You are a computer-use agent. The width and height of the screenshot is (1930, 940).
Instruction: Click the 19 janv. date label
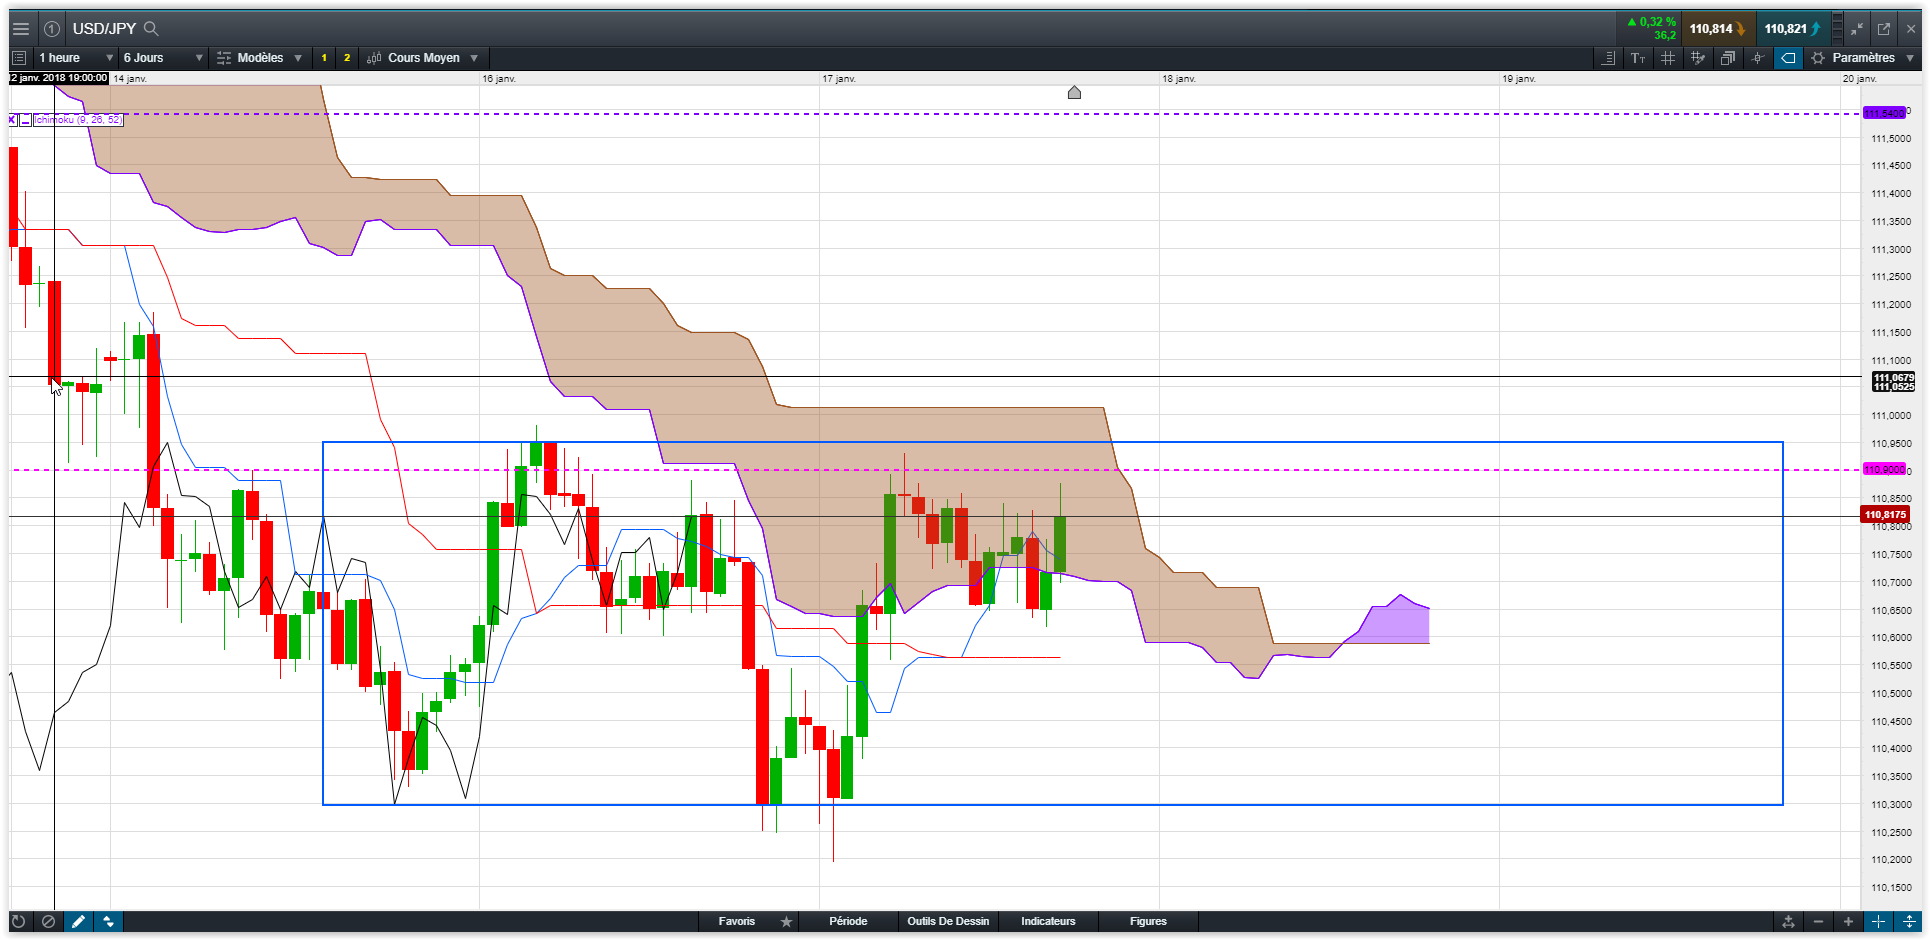click(x=1519, y=78)
